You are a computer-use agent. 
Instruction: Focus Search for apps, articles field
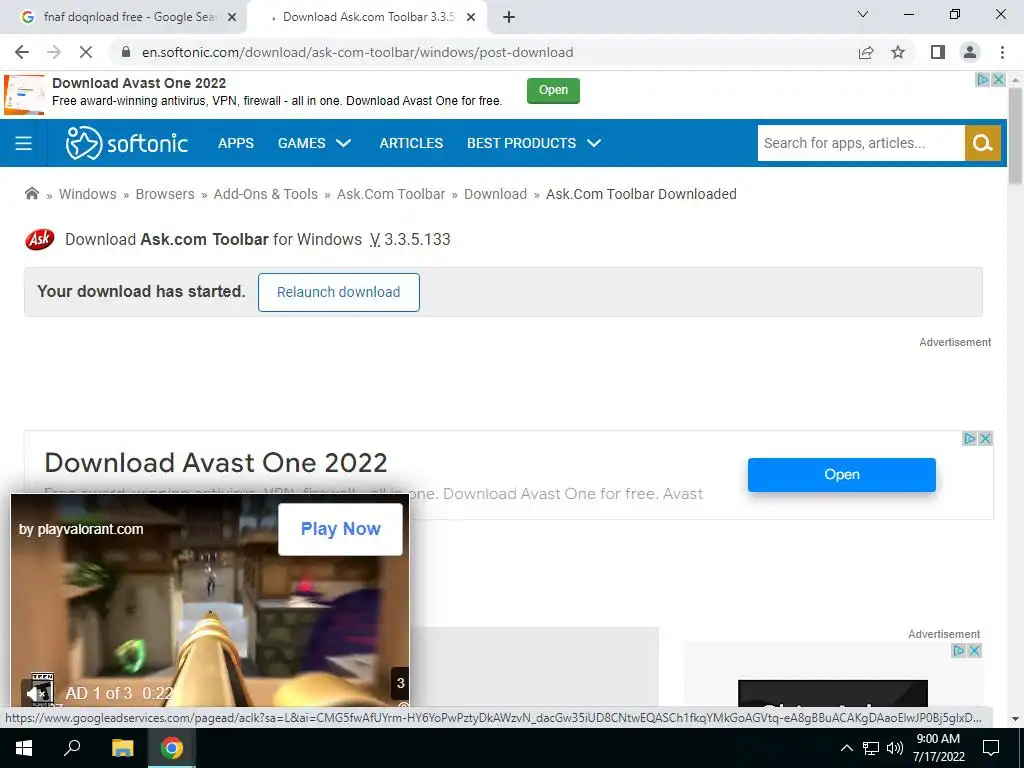[861, 143]
